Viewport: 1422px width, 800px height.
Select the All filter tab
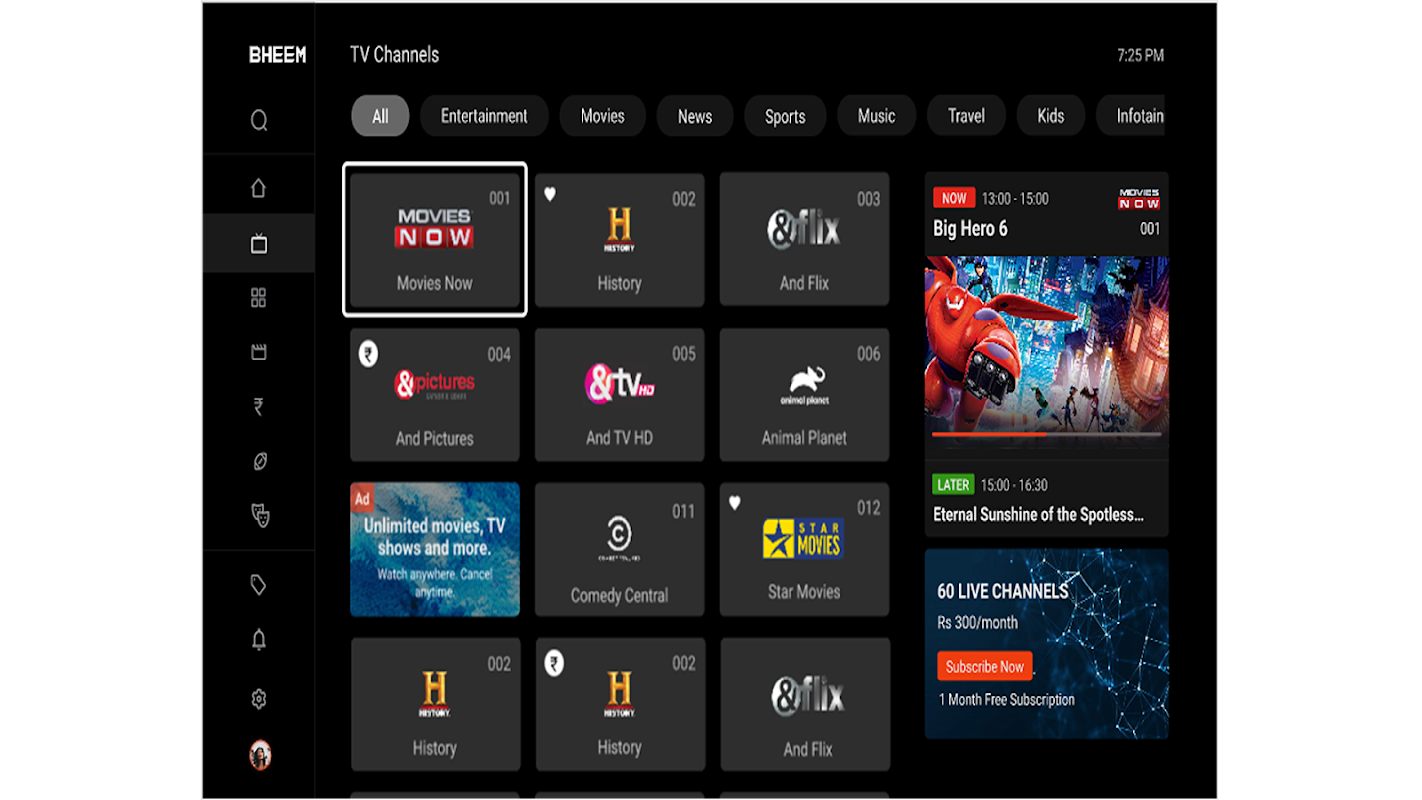tap(380, 116)
